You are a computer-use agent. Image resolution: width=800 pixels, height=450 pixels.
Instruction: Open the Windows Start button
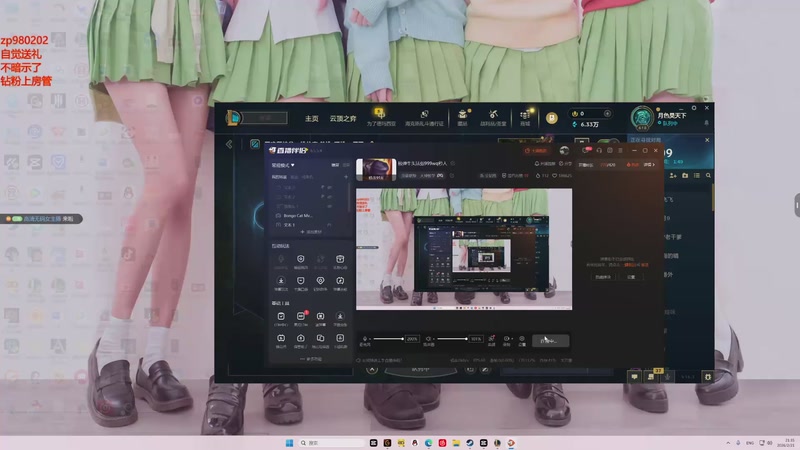pos(289,442)
